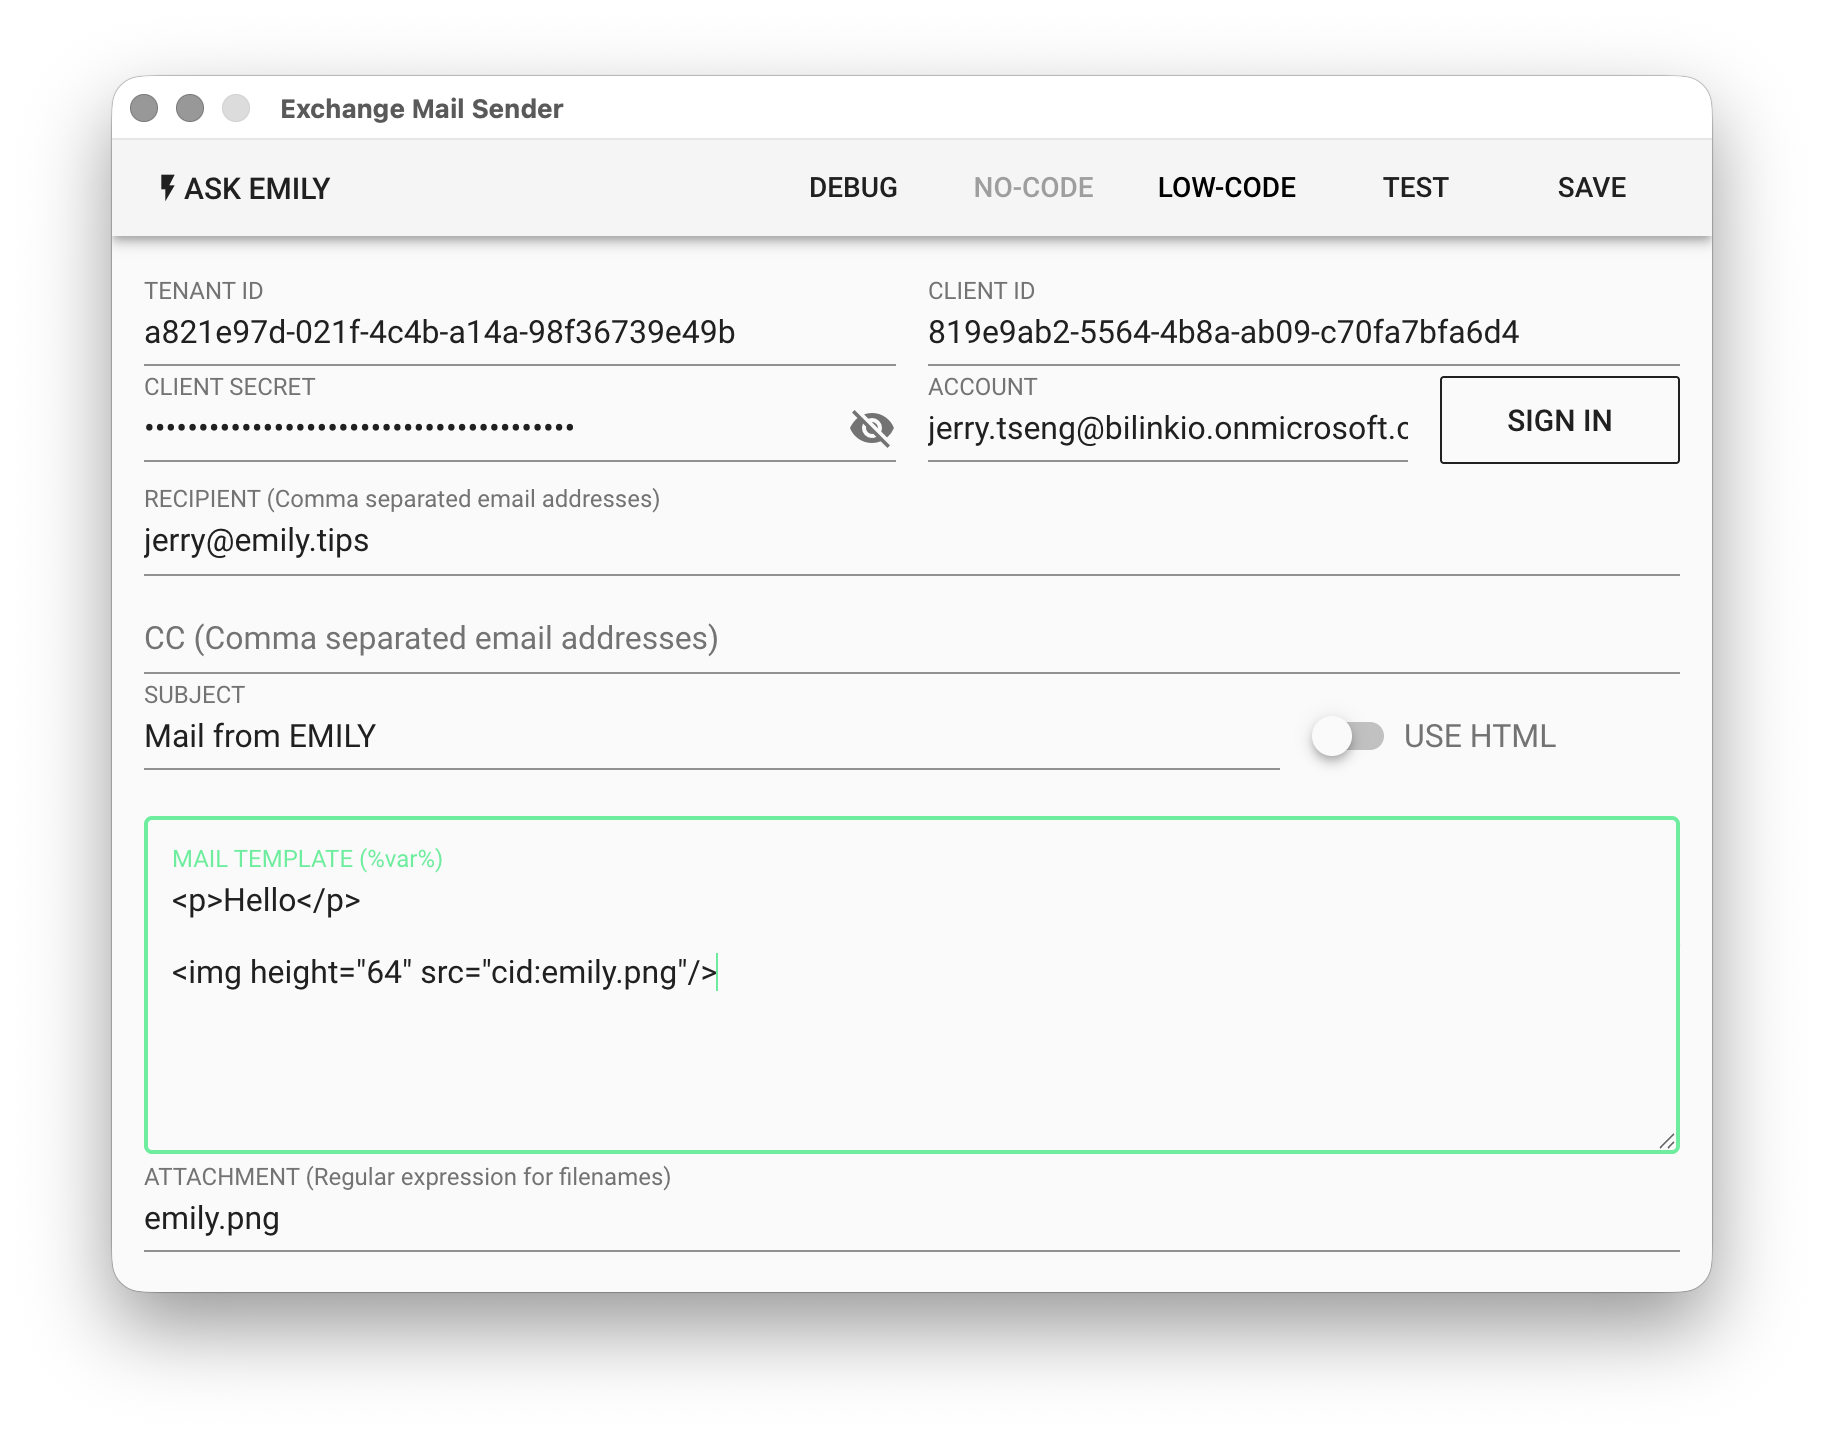1824x1440 pixels.
Task: Toggle the USE HTML switch
Action: coord(1347,737)
